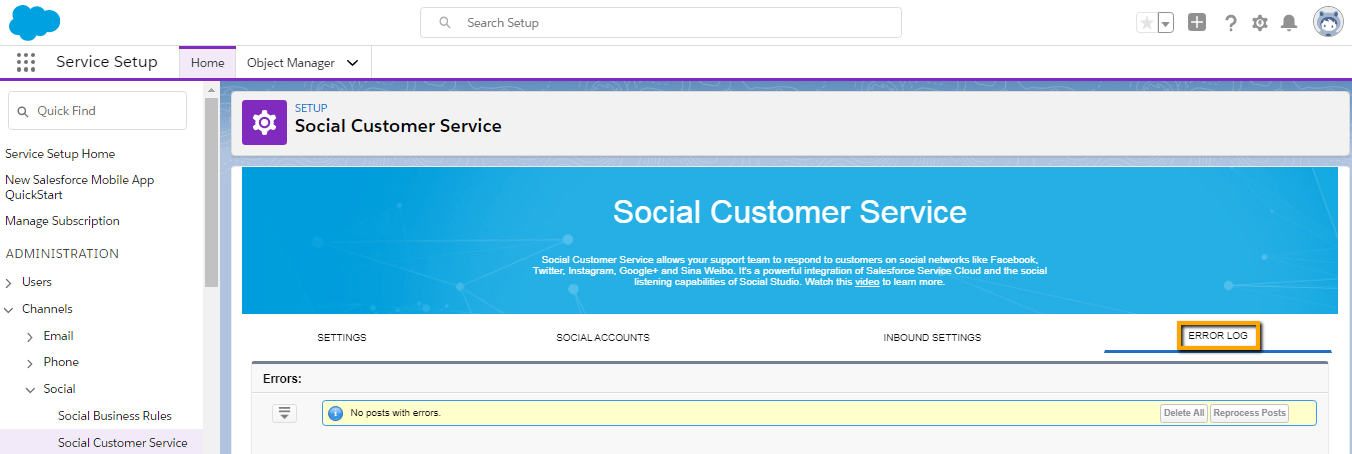Open the setup gear icon in header
Screen dimensions: 1352x454
(1260, 22)
